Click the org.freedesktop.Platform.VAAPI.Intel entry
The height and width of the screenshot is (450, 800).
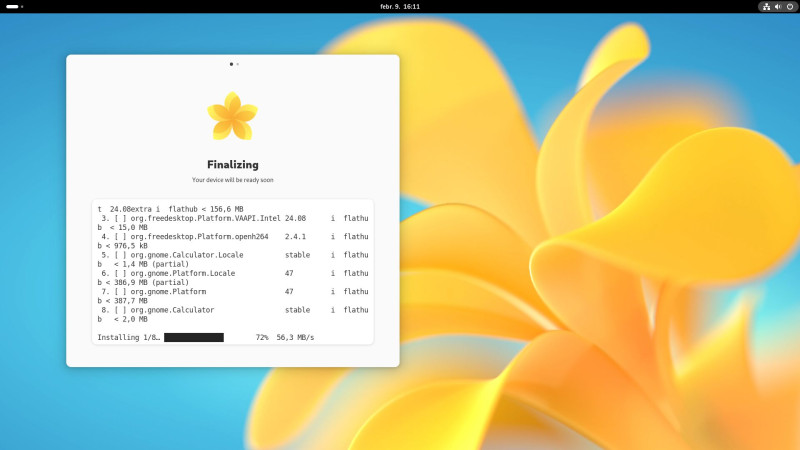point(206,218)
